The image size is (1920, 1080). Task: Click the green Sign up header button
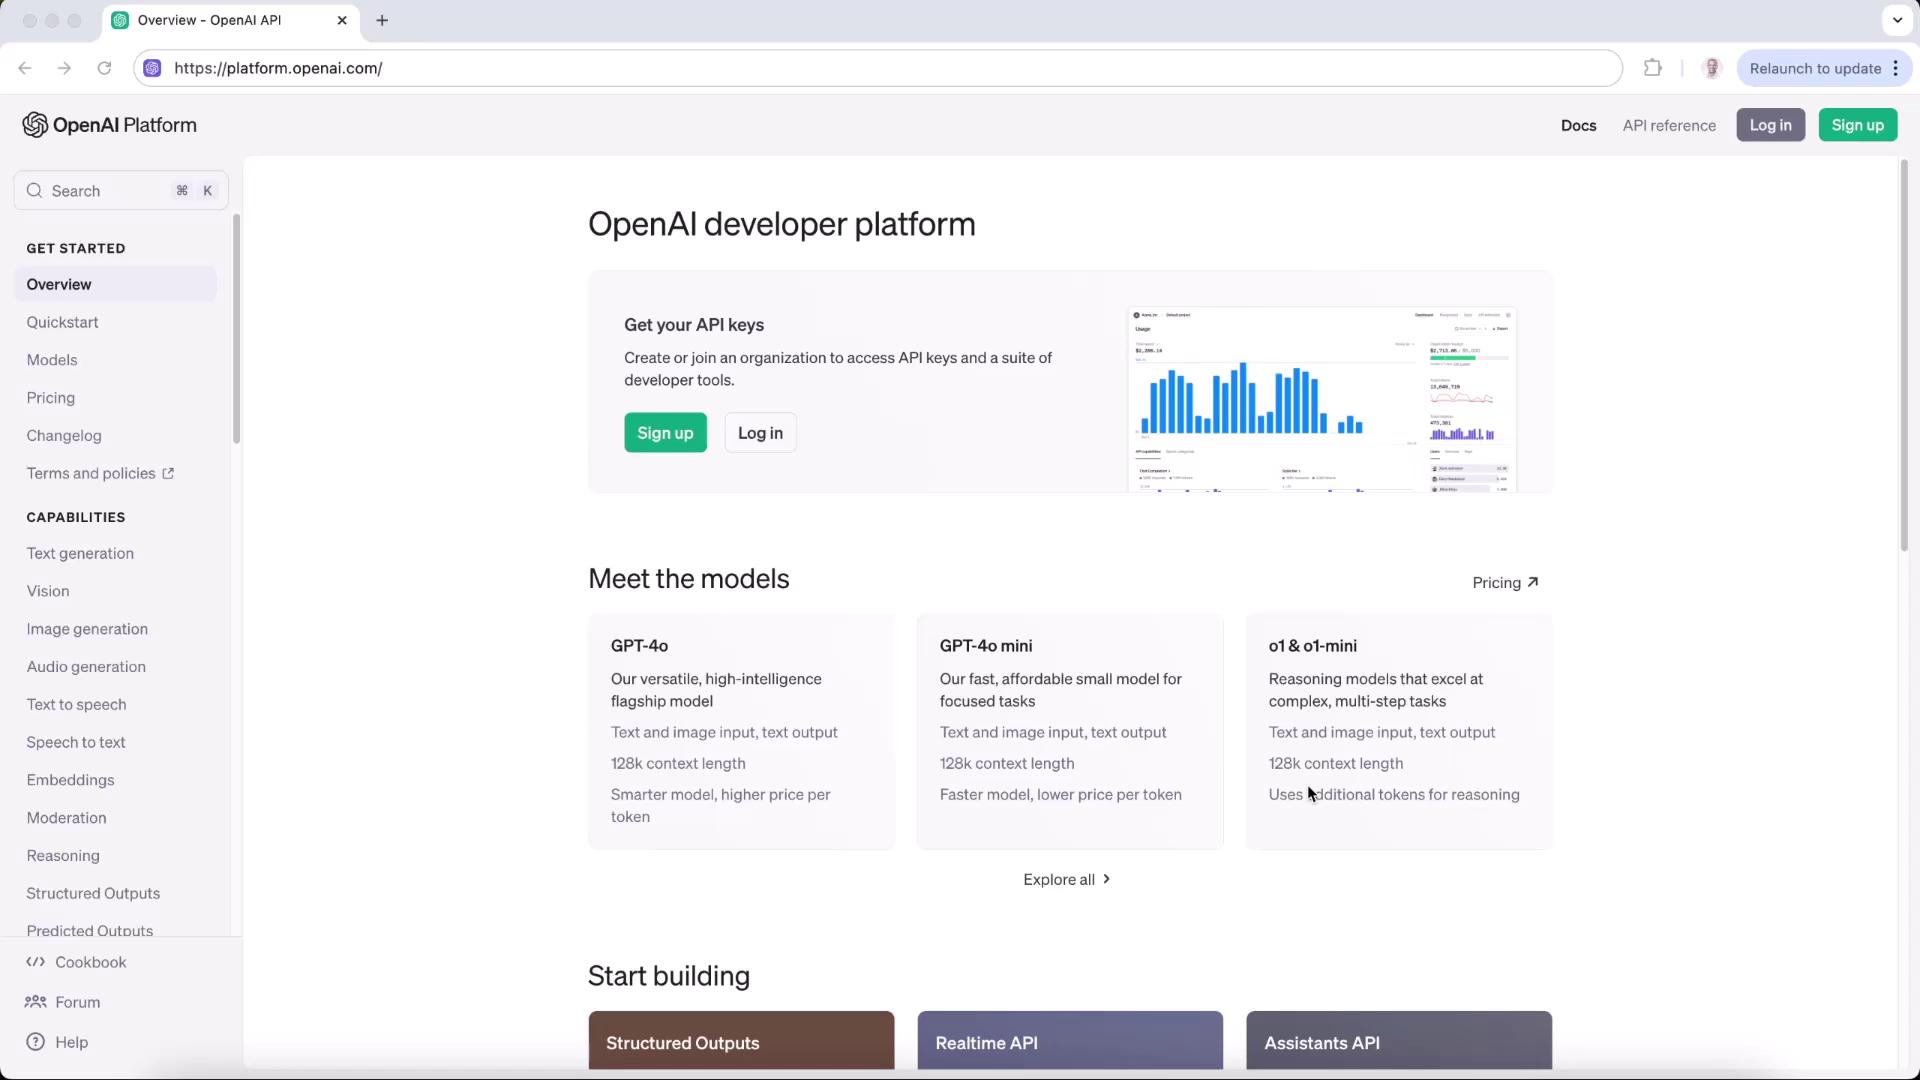(1857, 125)
